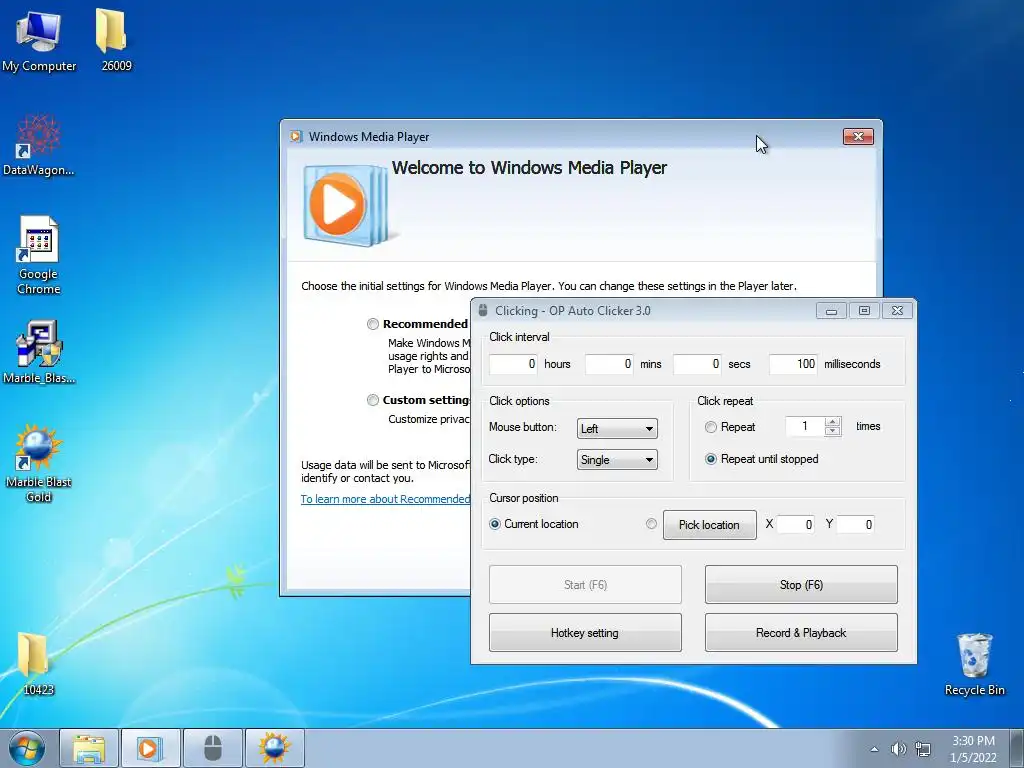
Task: Select the 10423 folder icon
Action: coord(37,663)
